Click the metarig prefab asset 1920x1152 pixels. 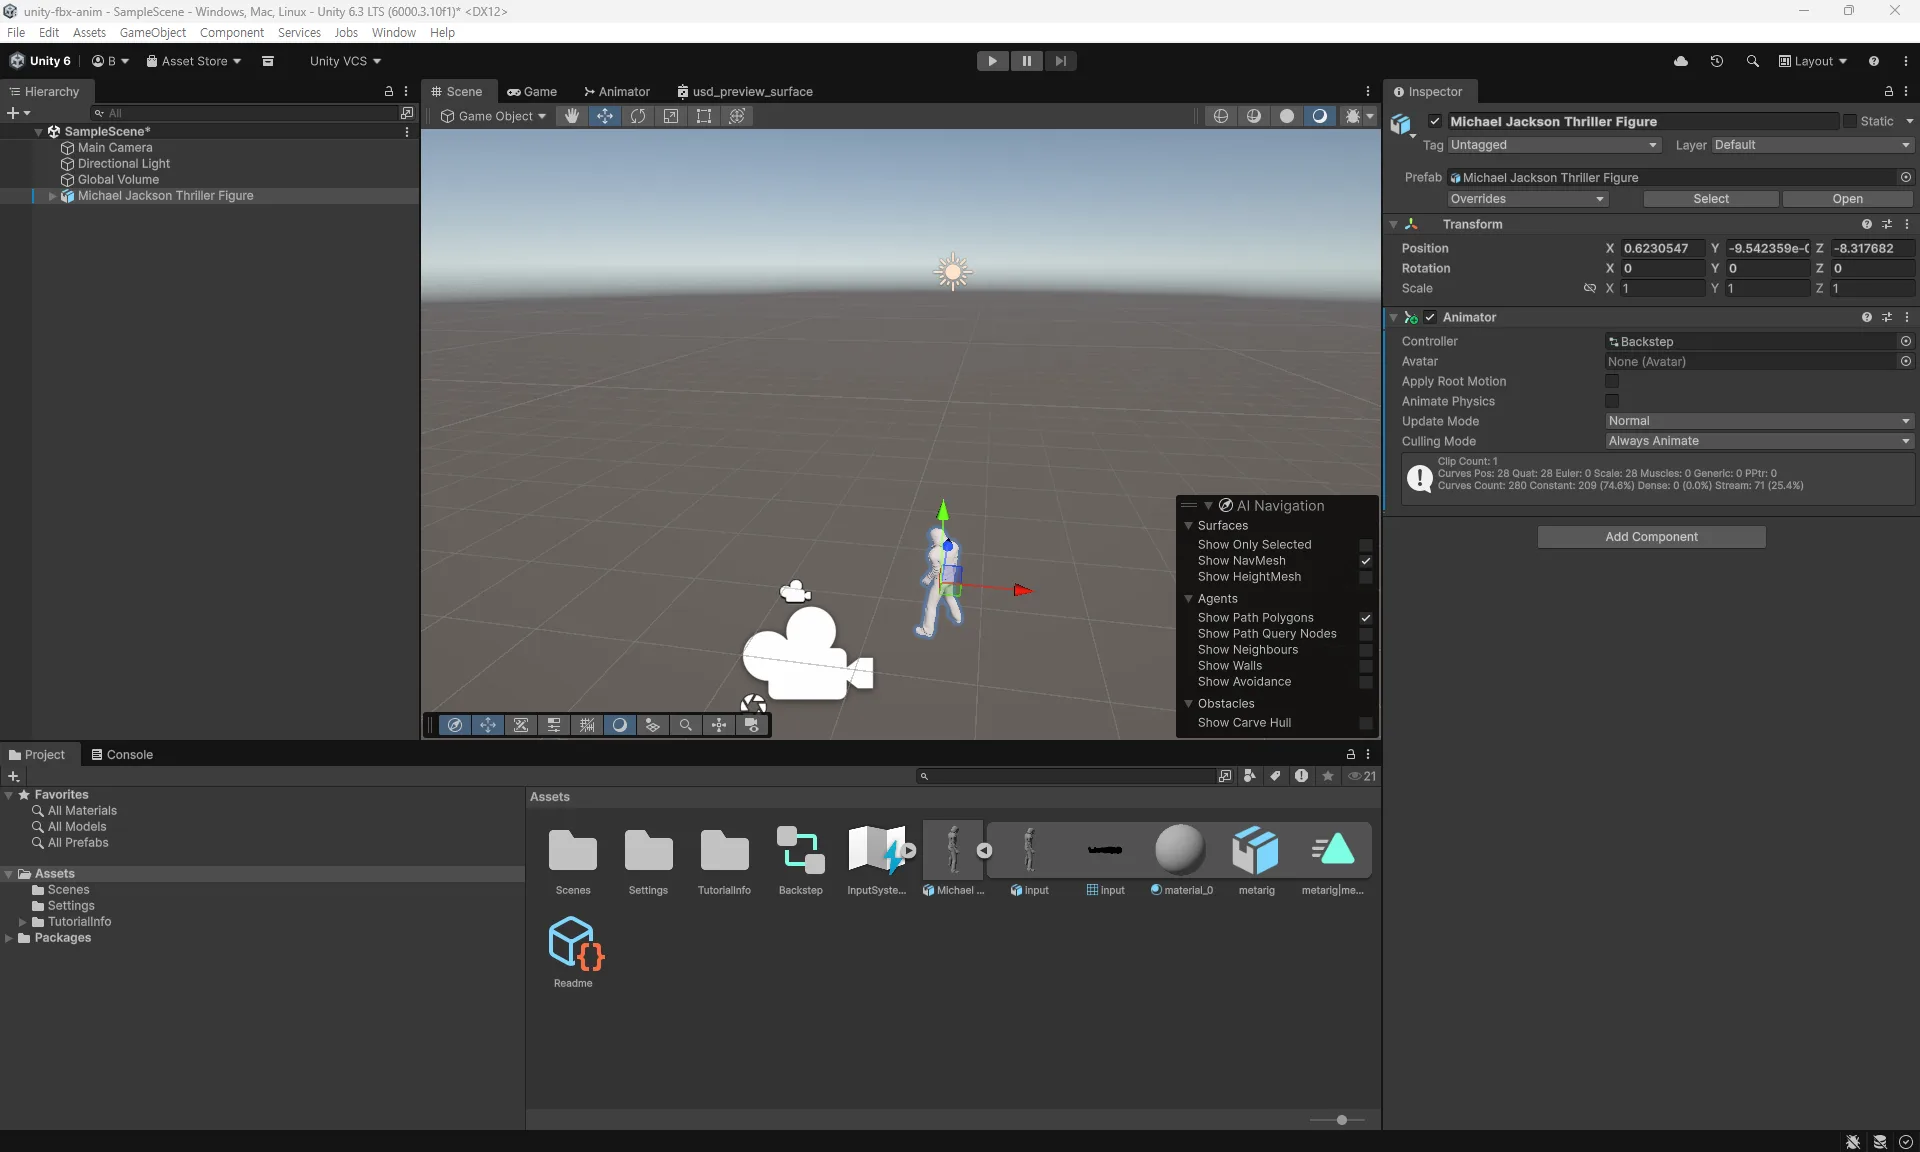coord(1256,859)
